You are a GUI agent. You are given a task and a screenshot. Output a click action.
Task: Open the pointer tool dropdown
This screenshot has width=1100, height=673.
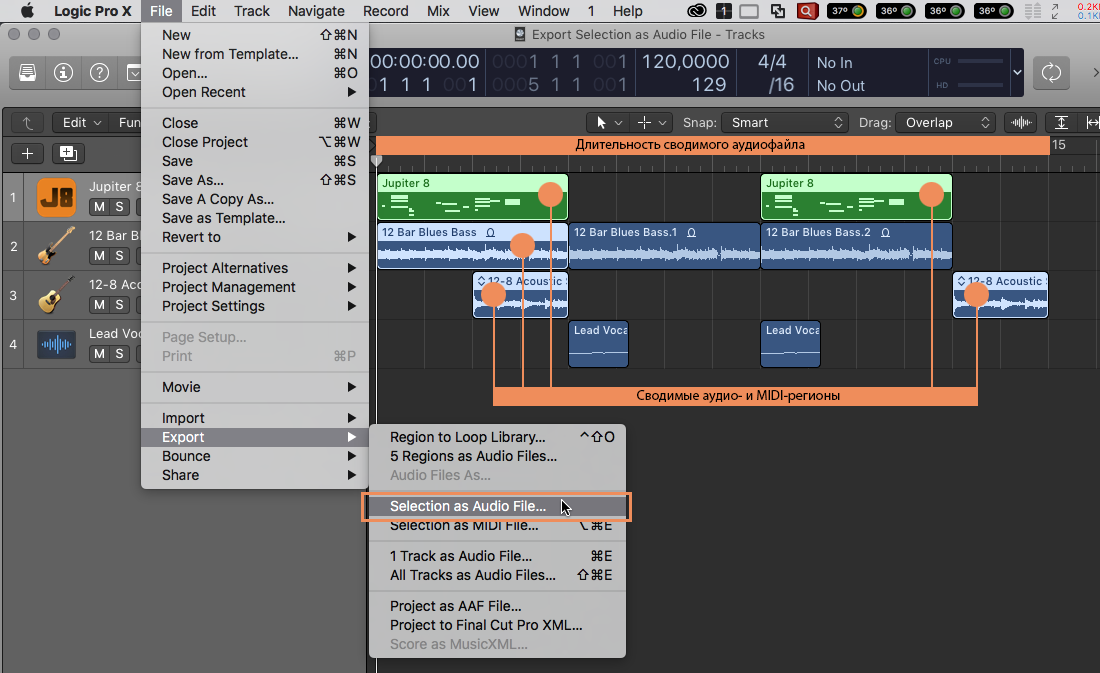click(608, 123)
